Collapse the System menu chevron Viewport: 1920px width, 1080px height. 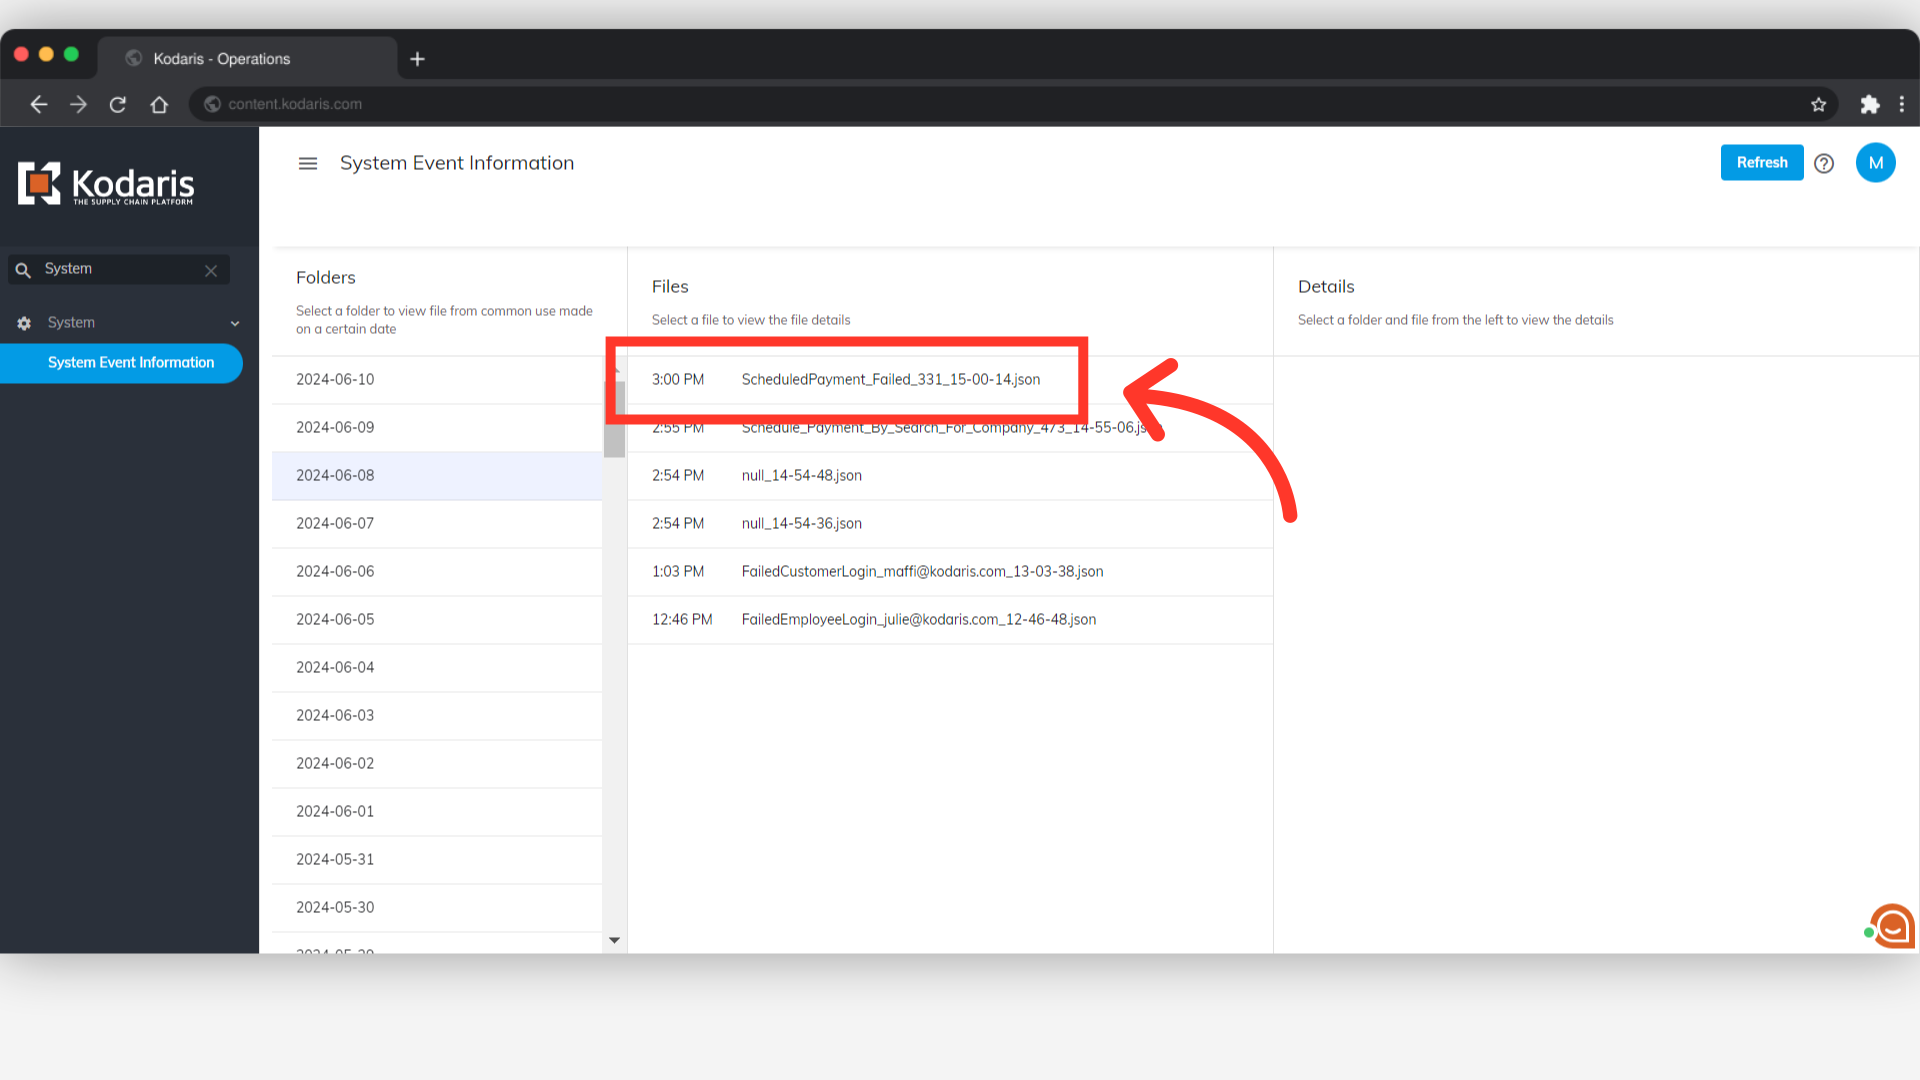(x=235, y=323)
